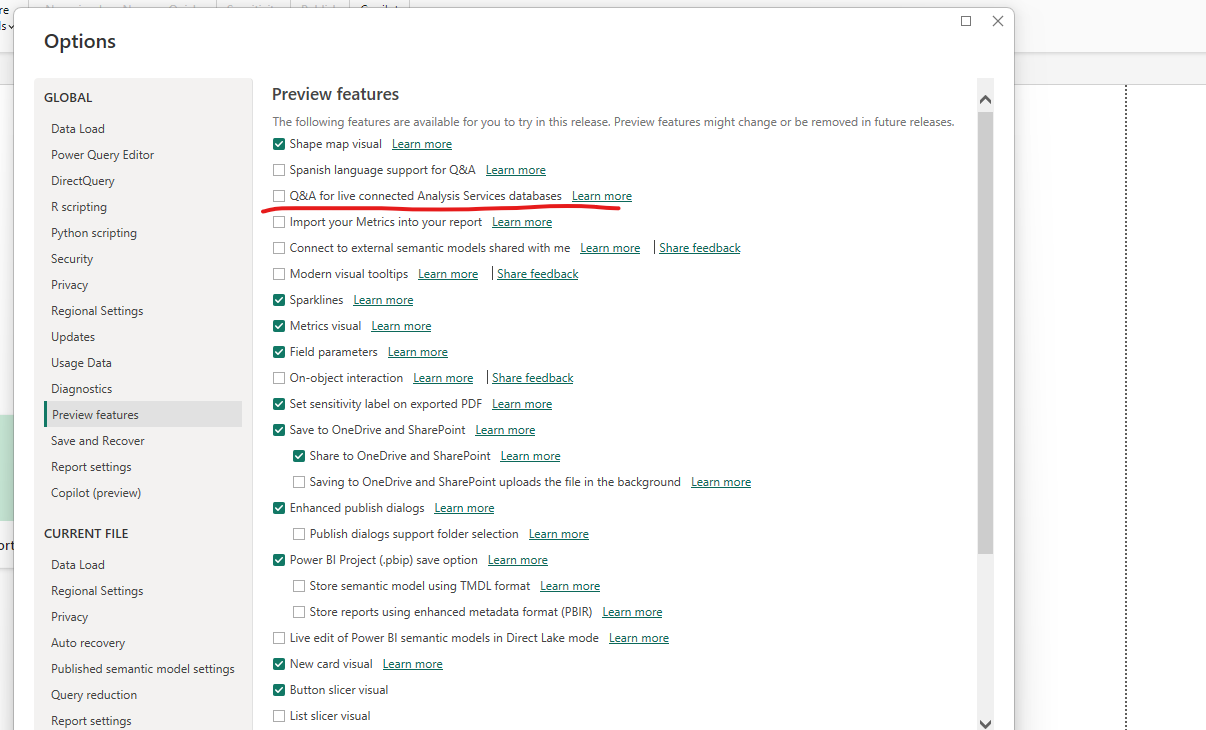Select Security in the Global list
Image resolution: width=1206 pixels, height=730 pixels.
[x=143, y=259]
